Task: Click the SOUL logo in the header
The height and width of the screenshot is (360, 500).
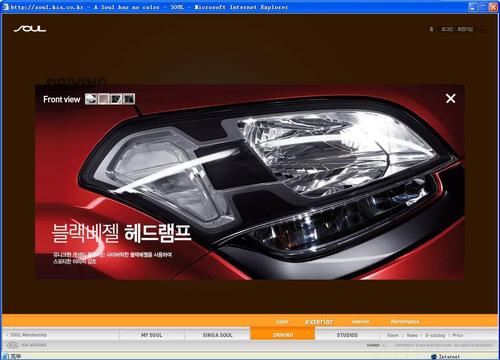Action: point(30,29)
